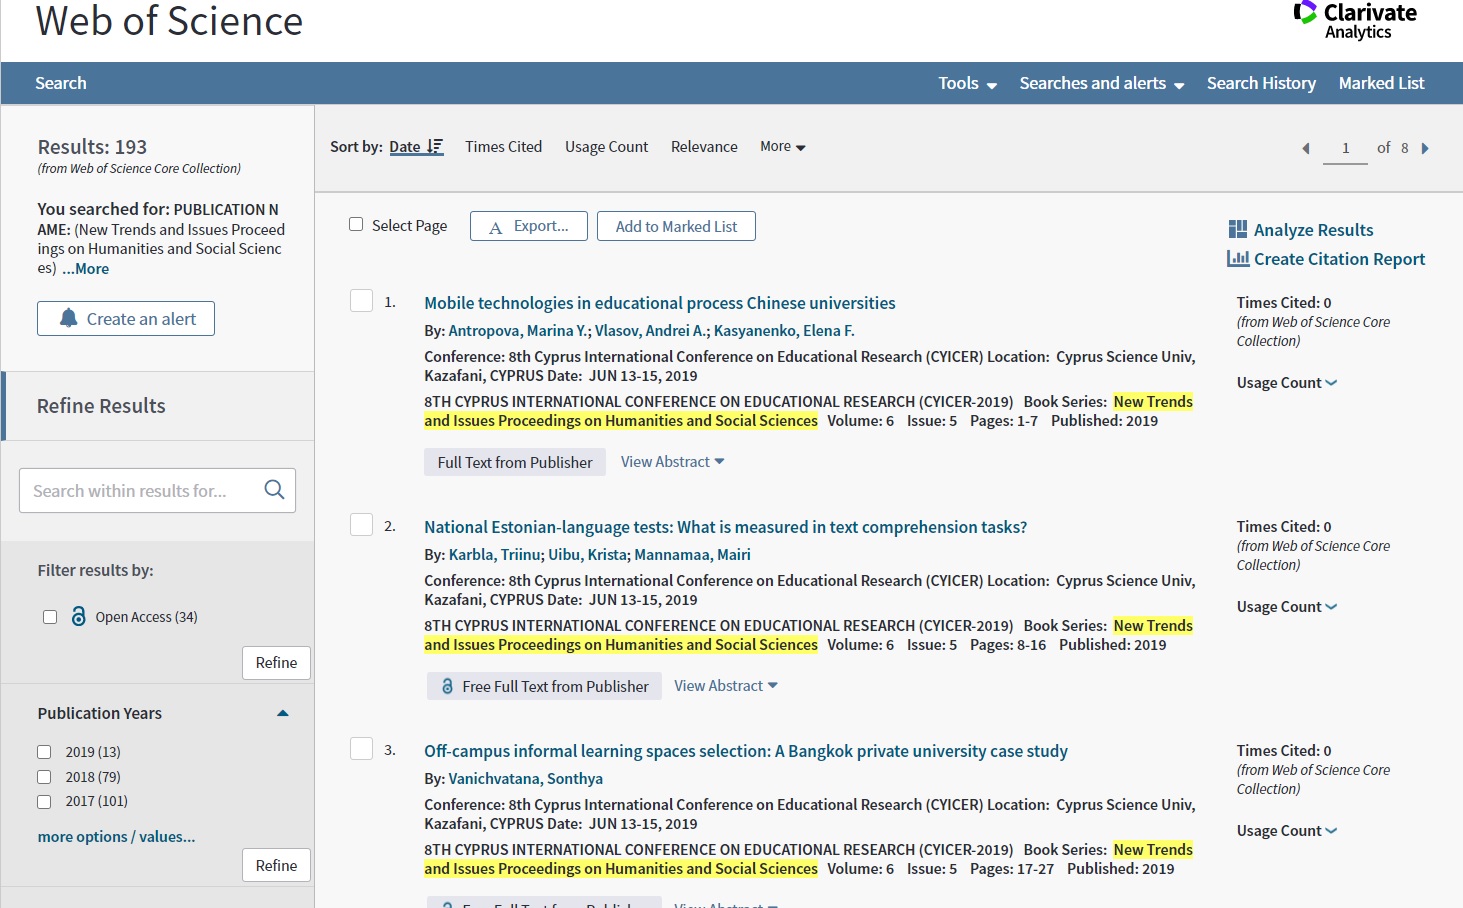This screenshot has width=1463, height=908.
Task: Sort results by Times Cited
Action: [x=503, y=146]
